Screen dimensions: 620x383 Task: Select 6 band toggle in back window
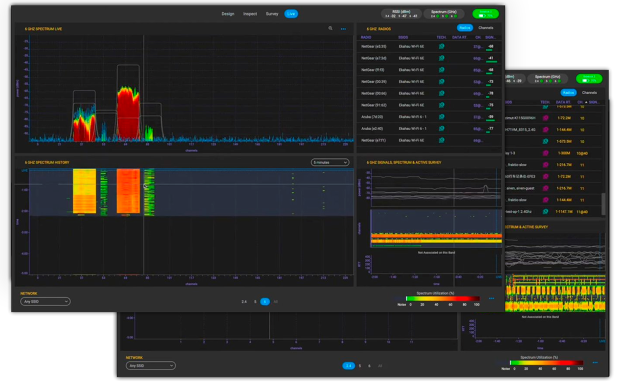(369, 366)
